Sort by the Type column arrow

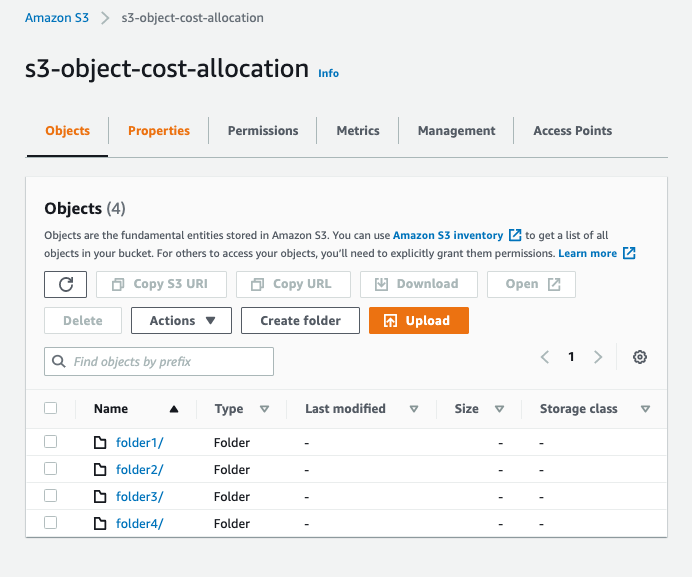coord(264,409)
